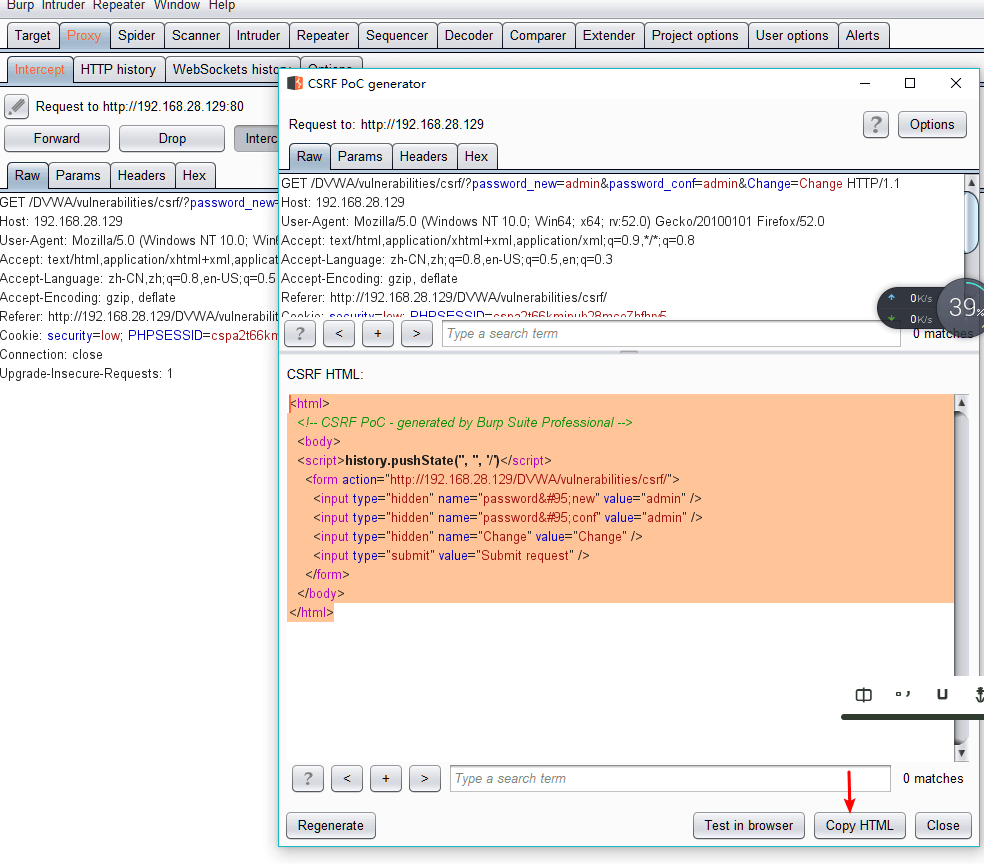This screenshot has height=864, width=984.
Task: Open the Window menu
Action: pos(177,6)
